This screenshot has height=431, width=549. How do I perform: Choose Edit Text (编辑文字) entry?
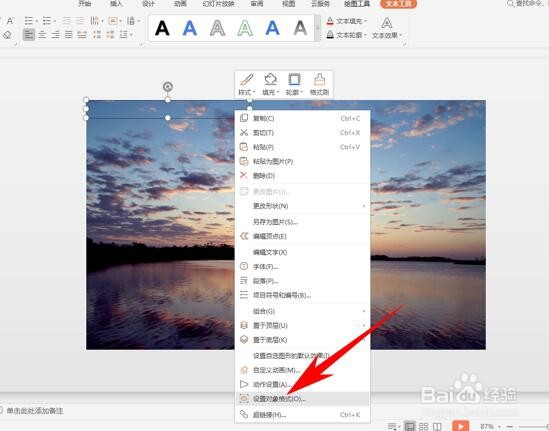303,252
